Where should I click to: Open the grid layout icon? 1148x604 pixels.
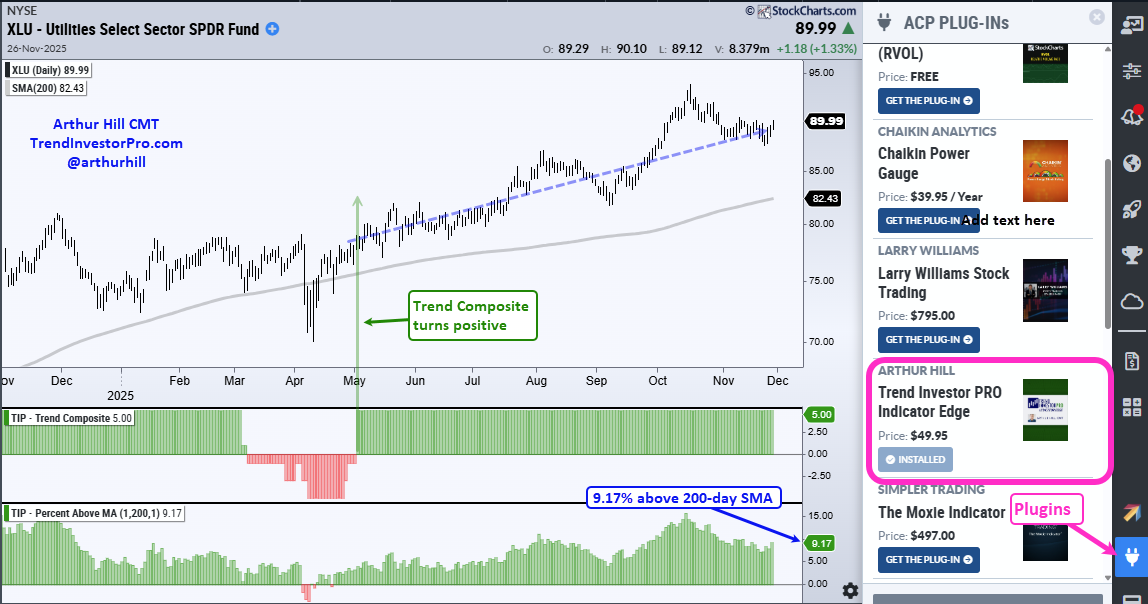point(1132,407)
